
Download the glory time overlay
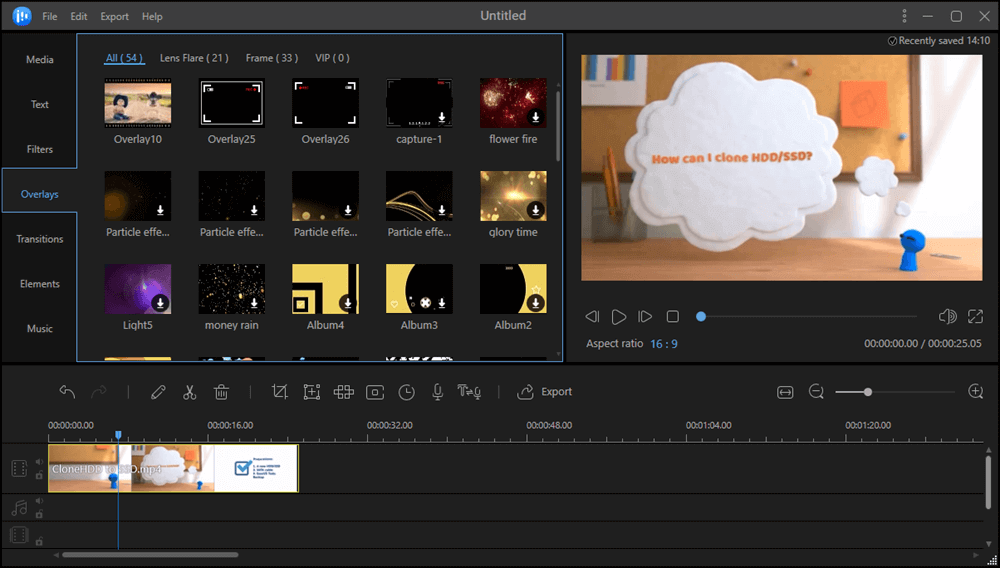(536, 210)
